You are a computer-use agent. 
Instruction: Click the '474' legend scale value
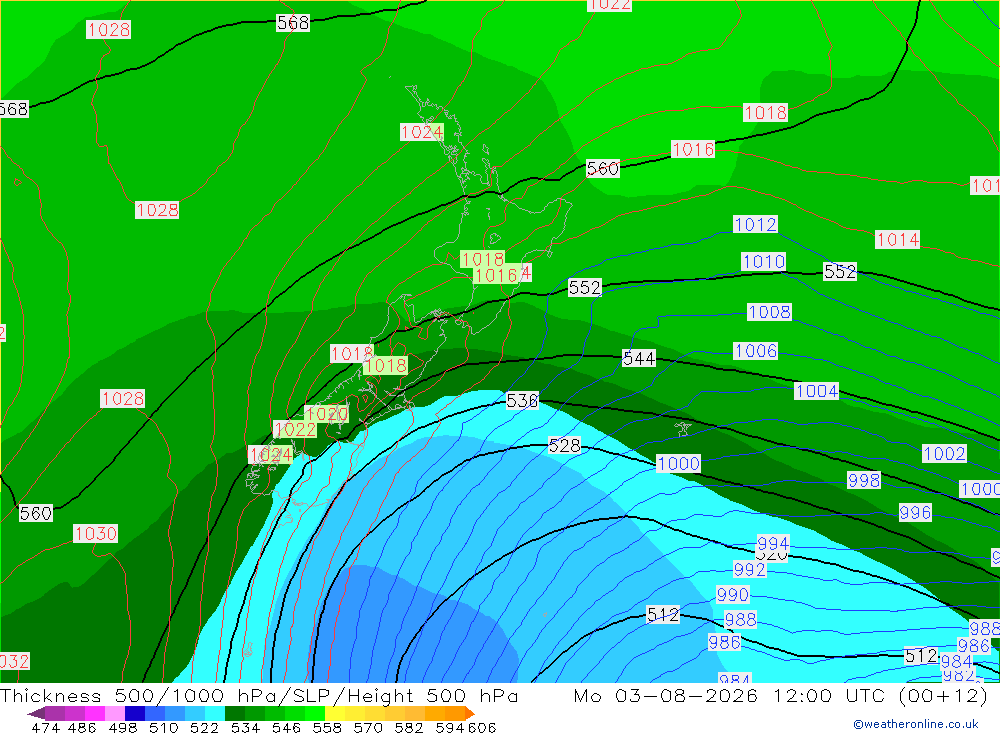45,727
